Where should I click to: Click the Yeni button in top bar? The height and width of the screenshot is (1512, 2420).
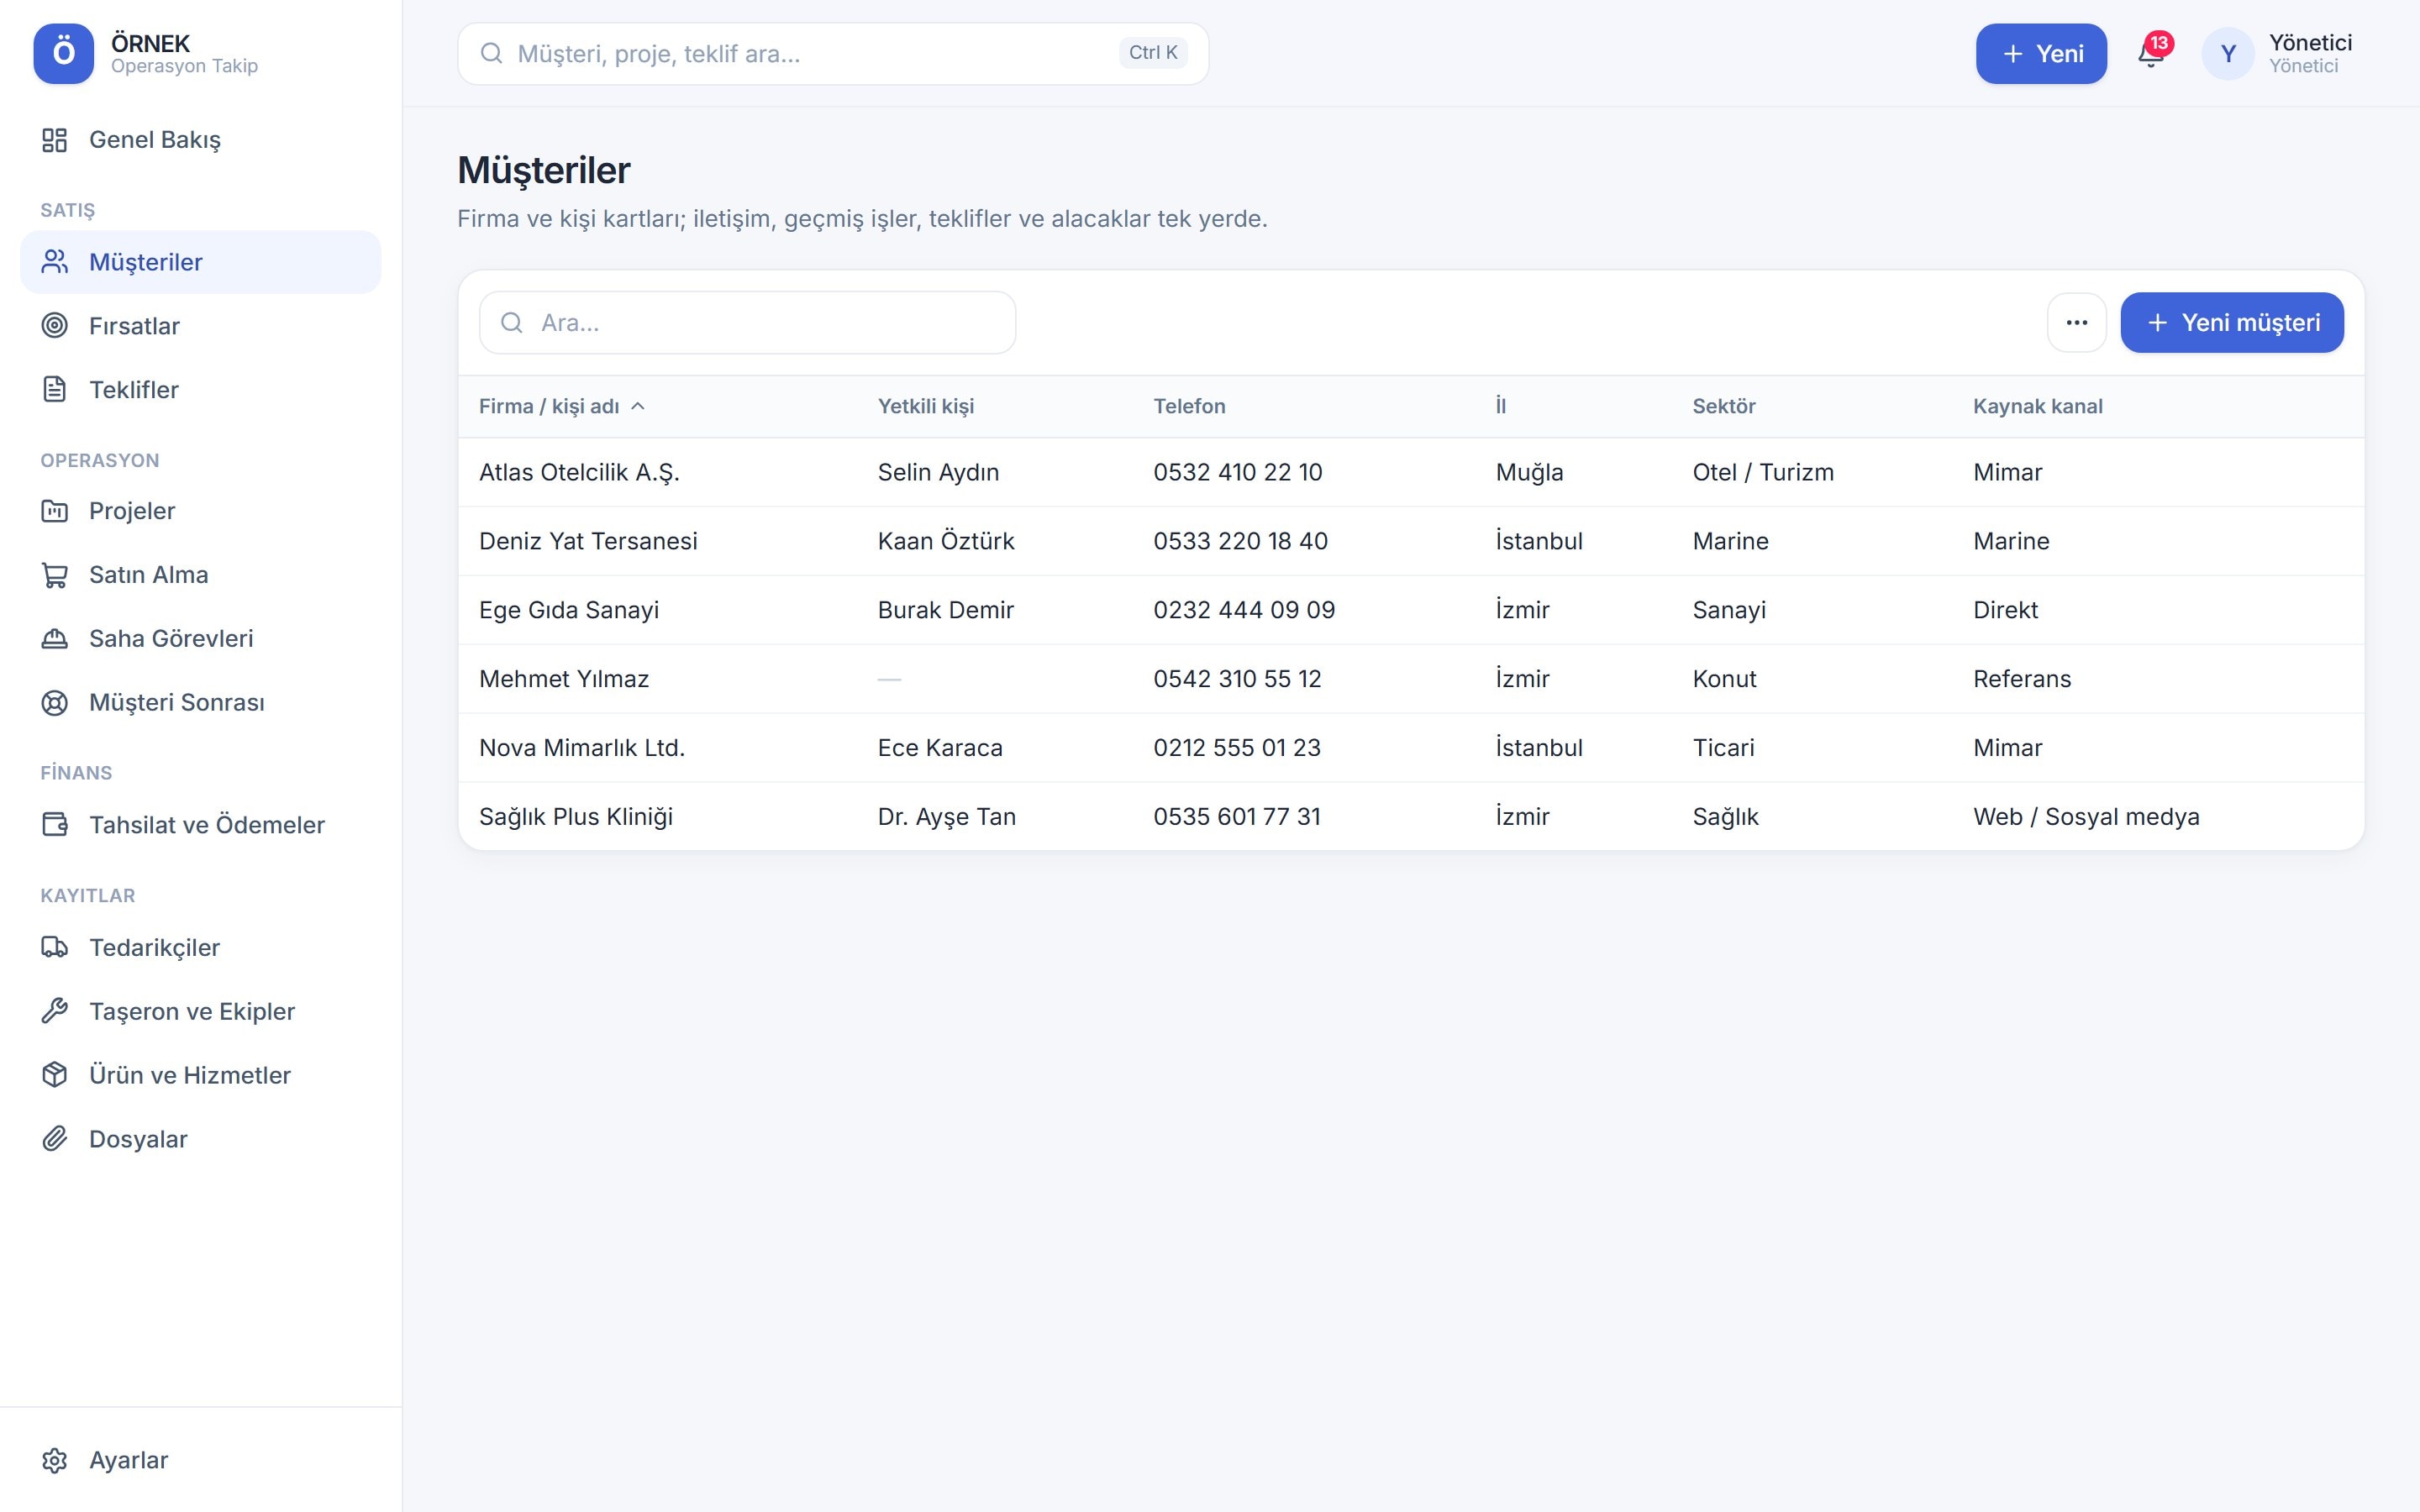pos(2041,54)
